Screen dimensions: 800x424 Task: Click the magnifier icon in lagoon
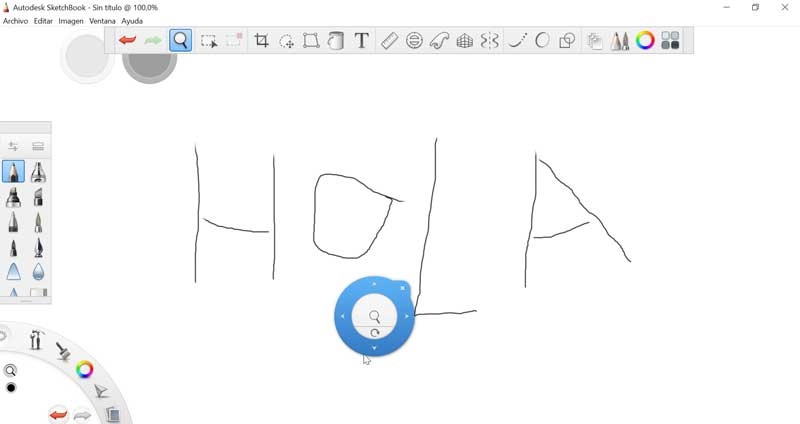click(10, 370)
